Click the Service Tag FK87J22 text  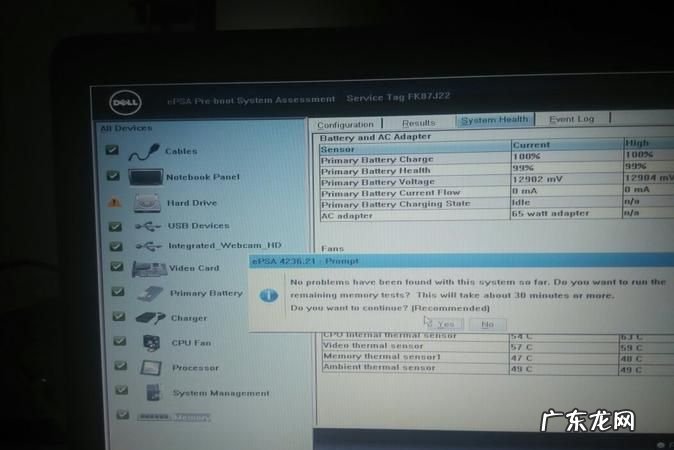click(398, 97)
